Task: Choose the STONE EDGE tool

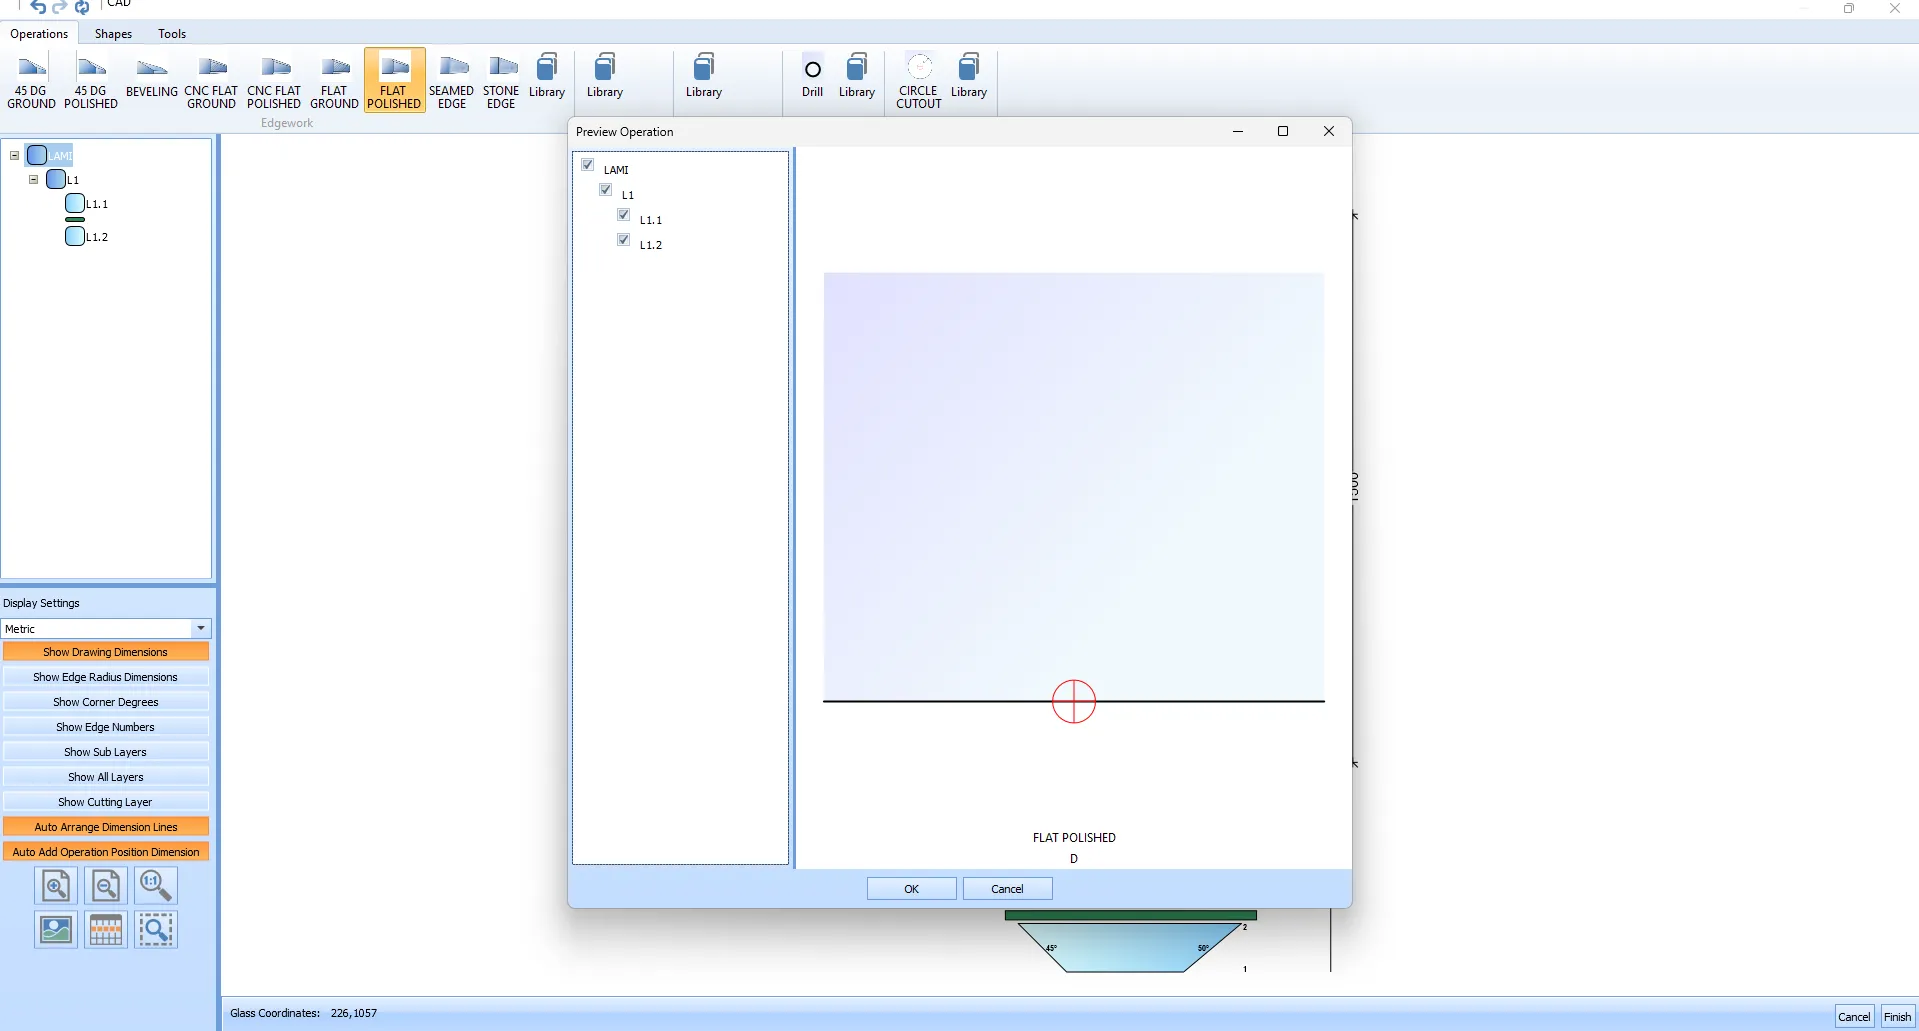Action: point(501,80)
